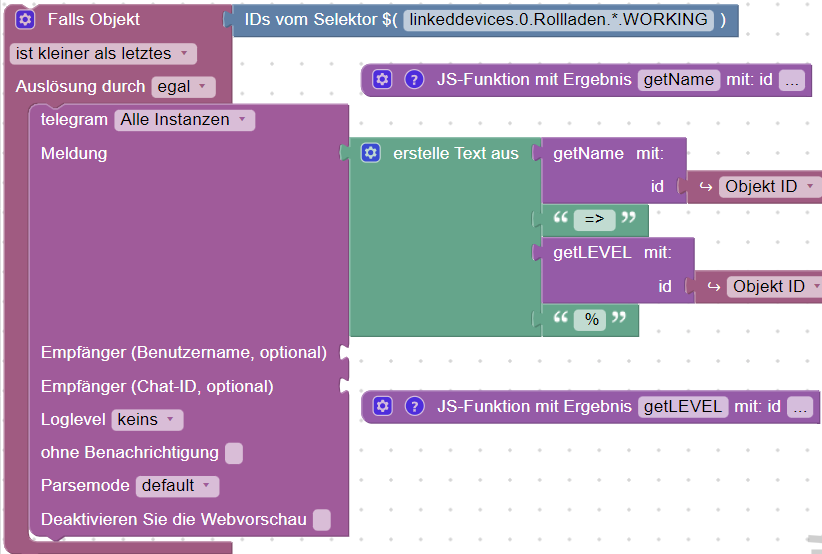The width and height of the screenshot is (822, 554).
Task: Click help question mark on getLEVEL function
Action: point(415,406)
